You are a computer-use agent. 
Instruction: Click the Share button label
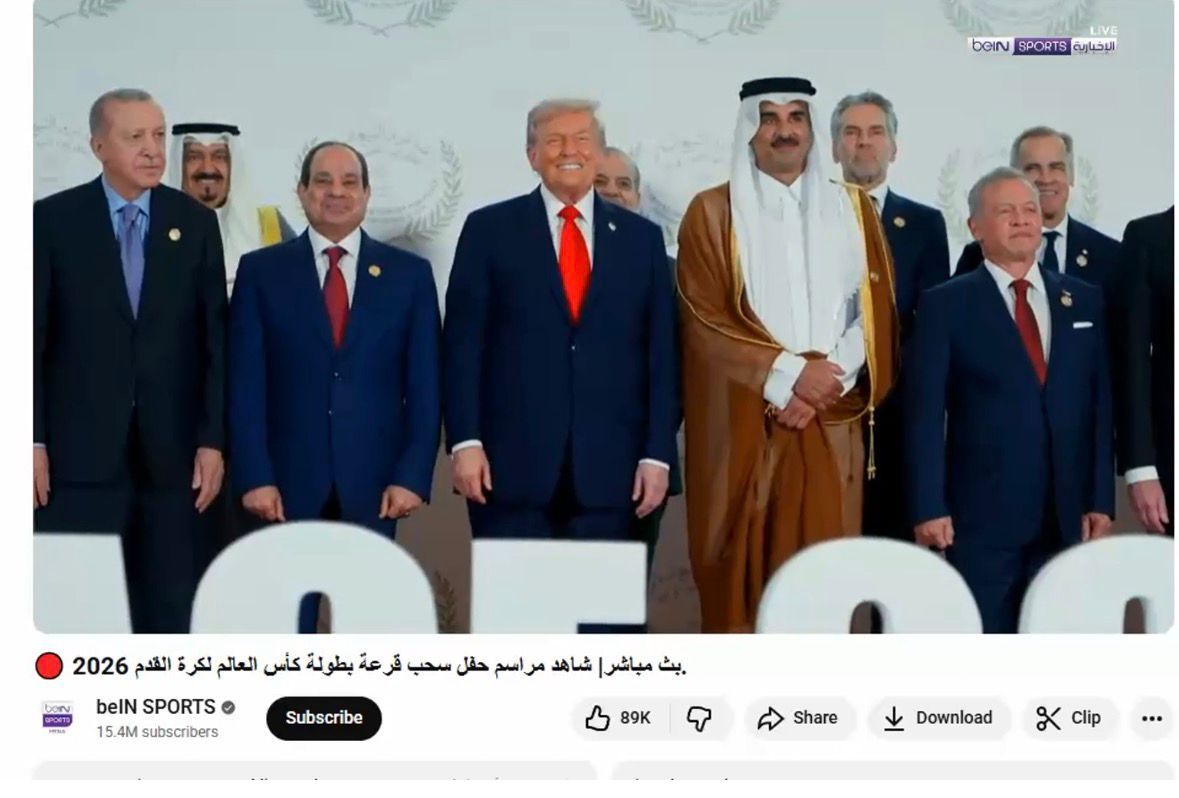(815, 718)
